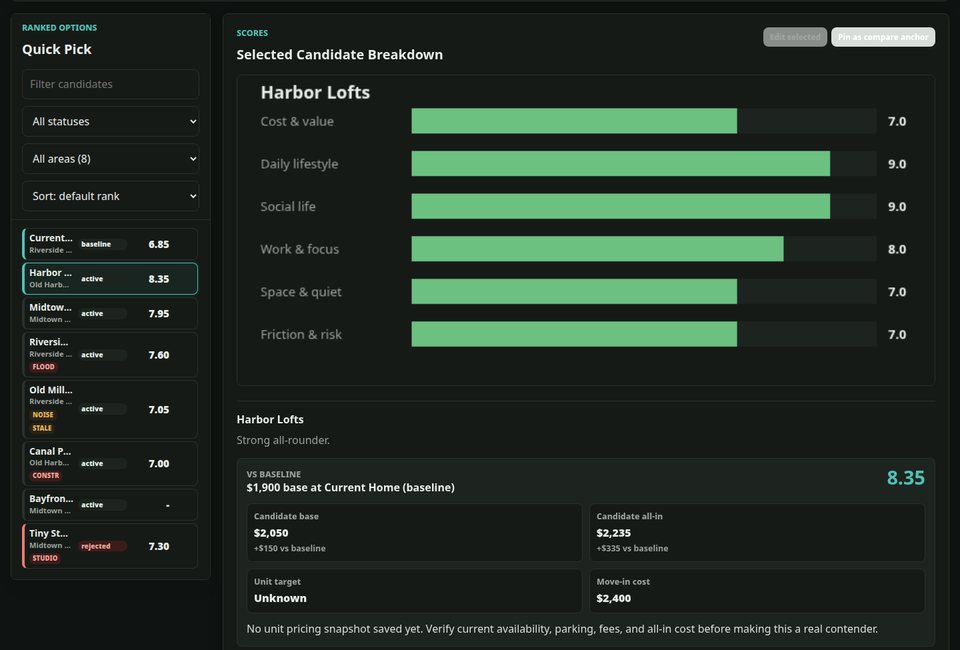Select the rejected Tiny Studio candidate
960x650 pixels.
tap(110, 546)
